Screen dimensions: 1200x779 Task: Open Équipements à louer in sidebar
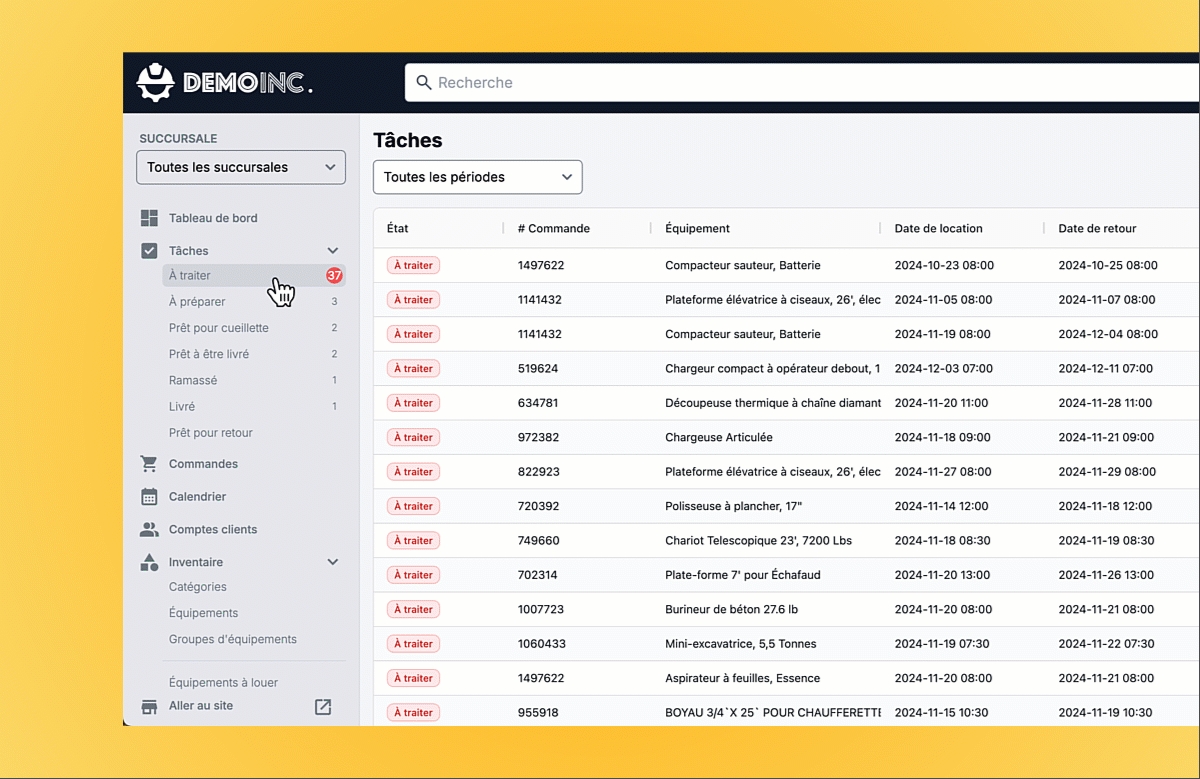tap(223, 683)
